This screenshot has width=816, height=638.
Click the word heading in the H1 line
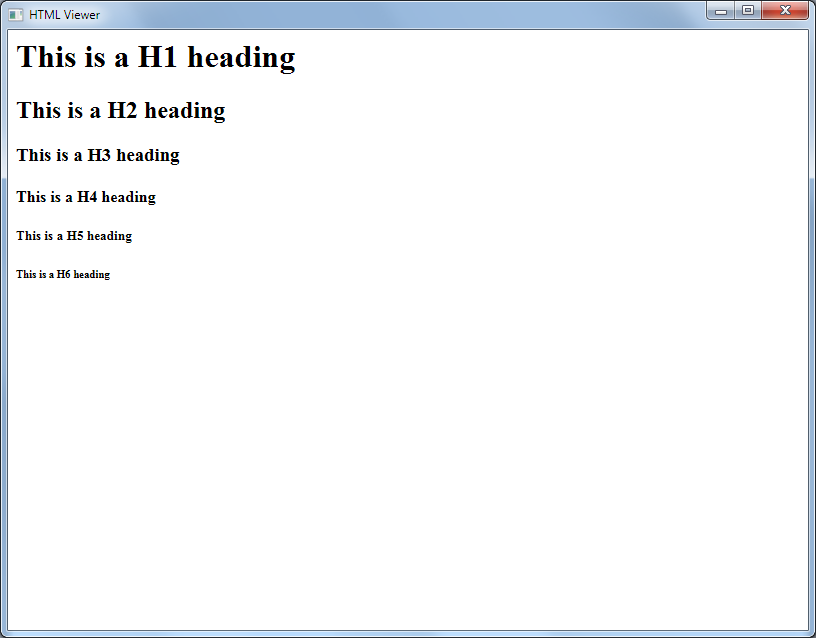coord(248,57)
